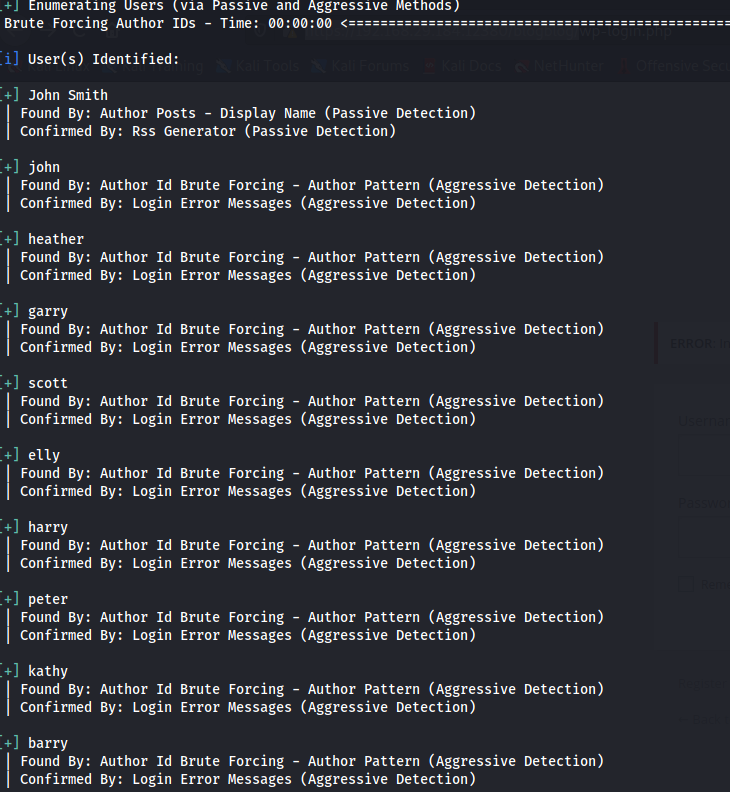Click the [+] marker next to heather
Image resolution: width=730 pixels, height=792 pixels.
tap(9, 239)
